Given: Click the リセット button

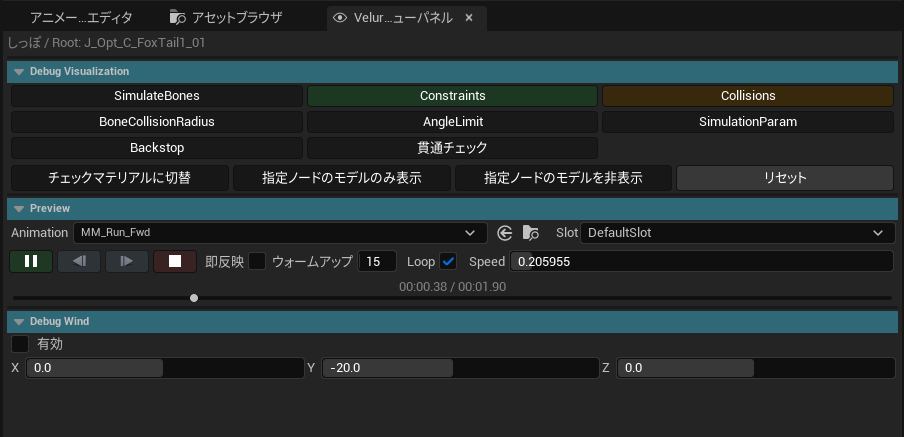Looking at the screenshot, I should 785,178.
